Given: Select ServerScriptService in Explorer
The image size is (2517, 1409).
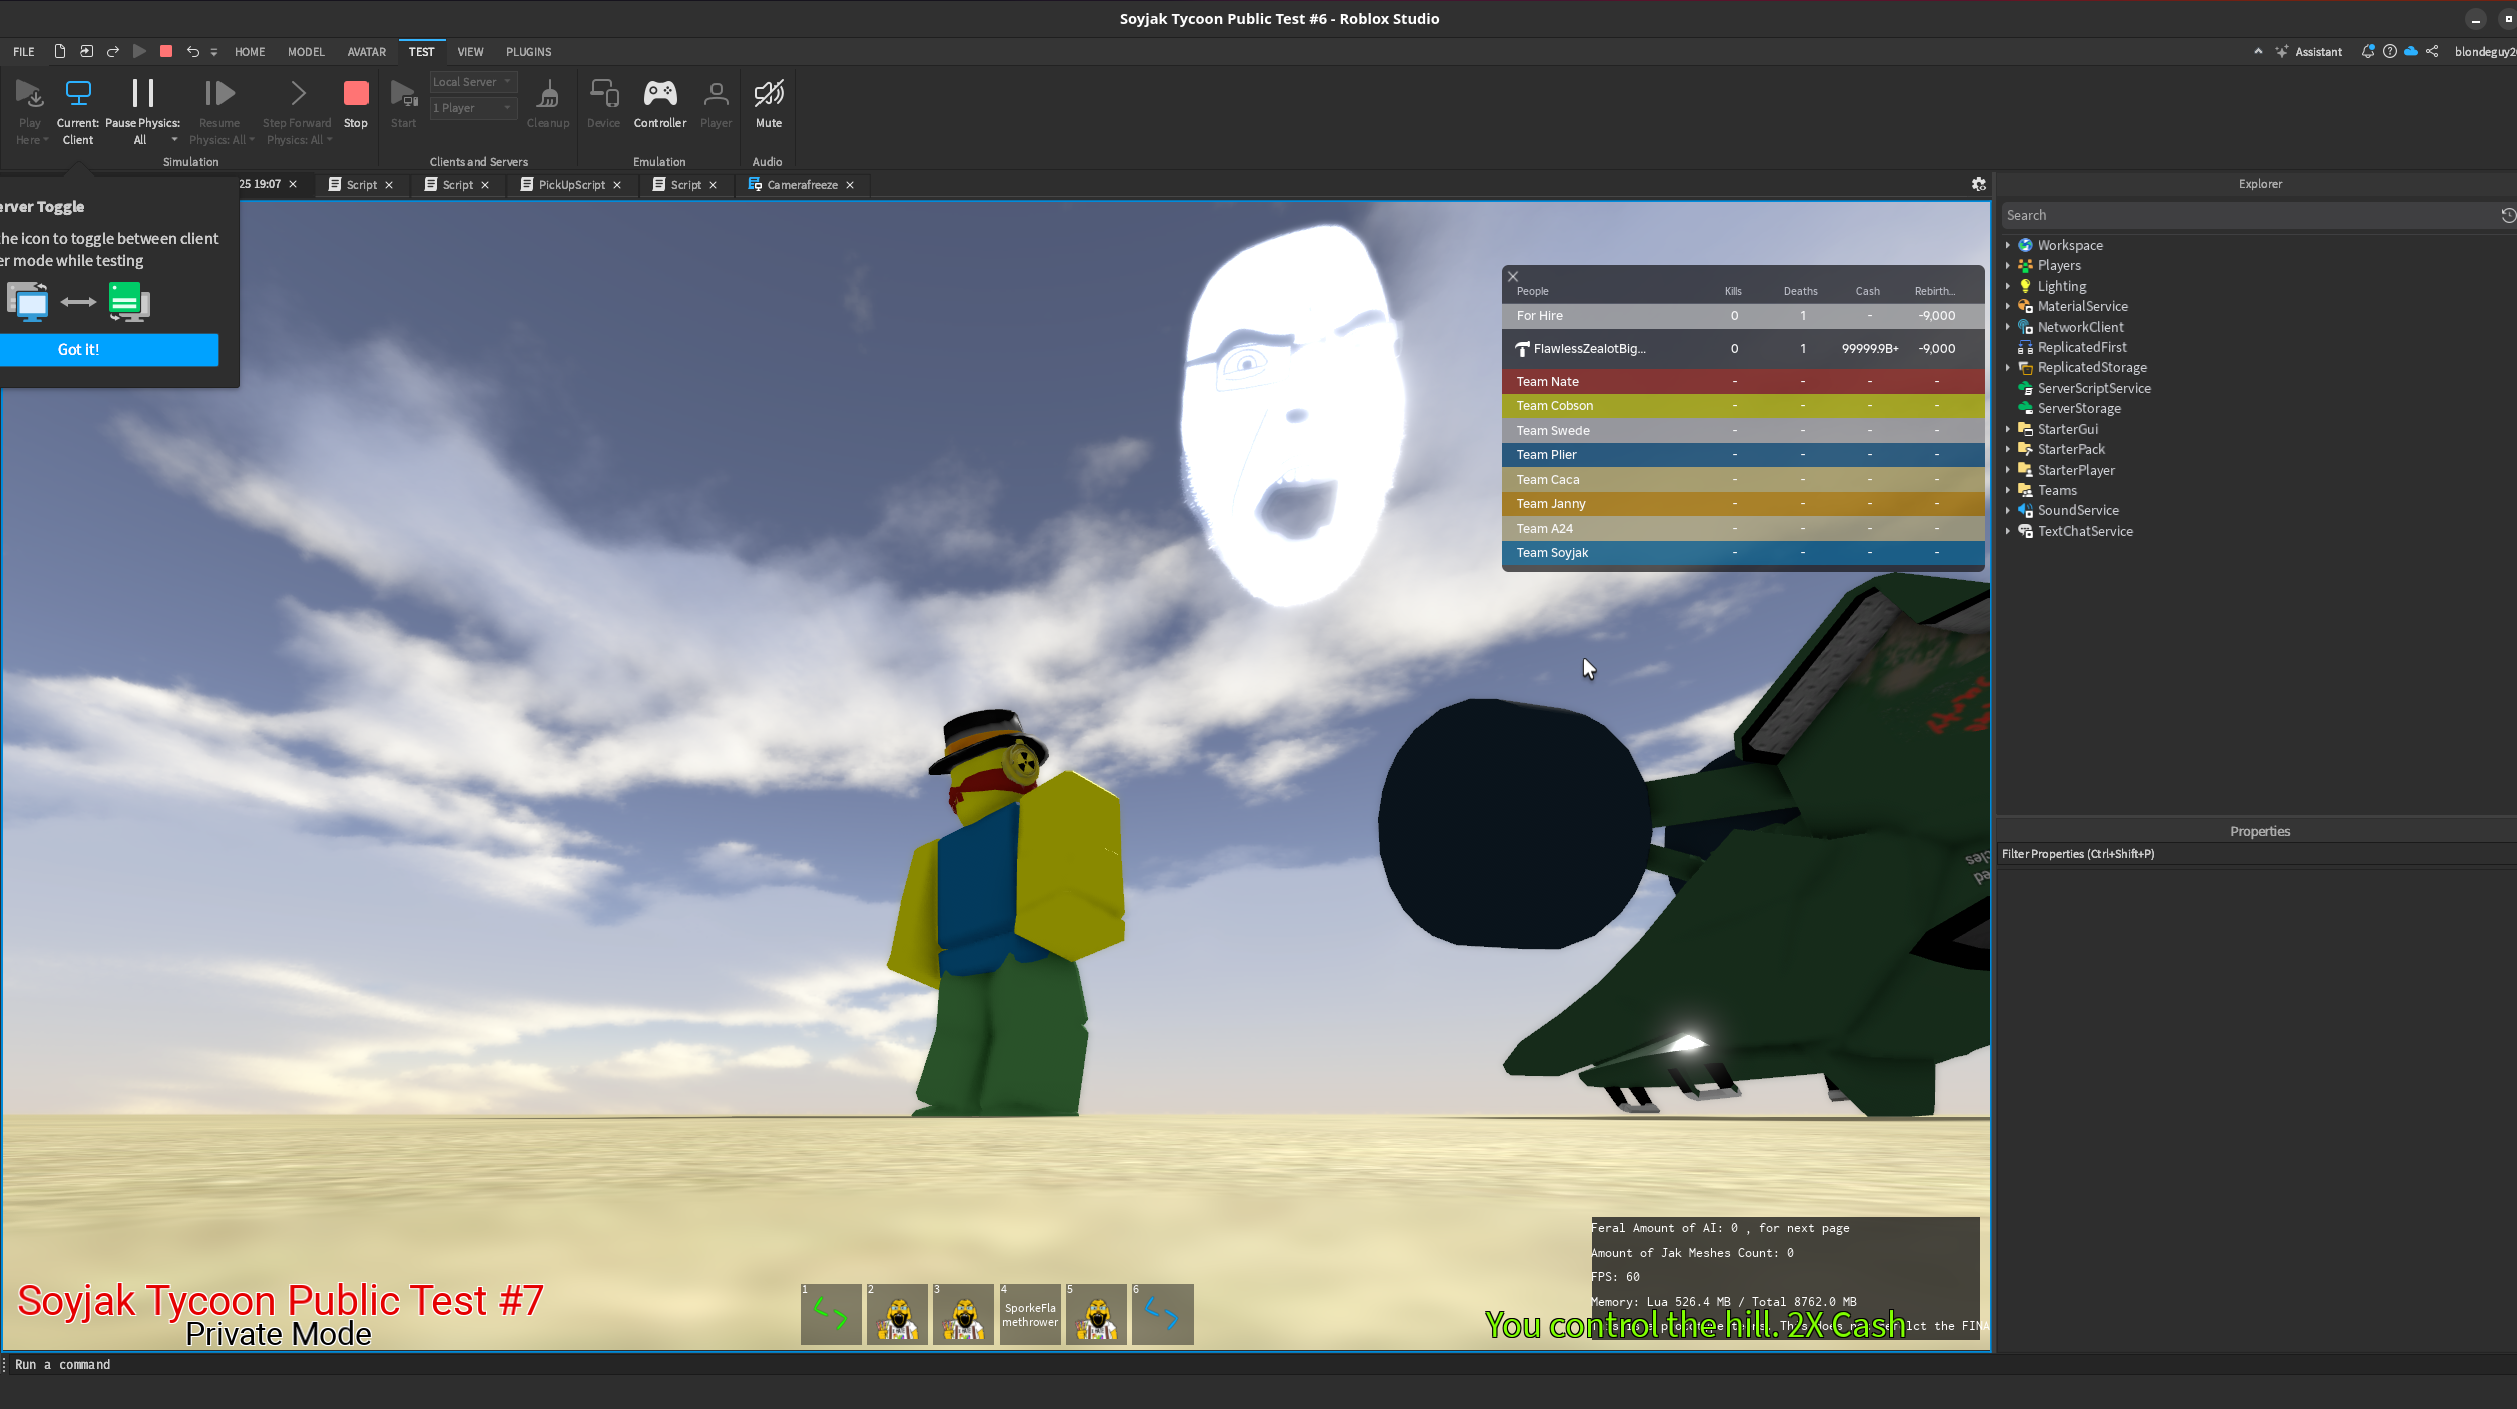Looking at the screenshot, I should pos(2093,388).
